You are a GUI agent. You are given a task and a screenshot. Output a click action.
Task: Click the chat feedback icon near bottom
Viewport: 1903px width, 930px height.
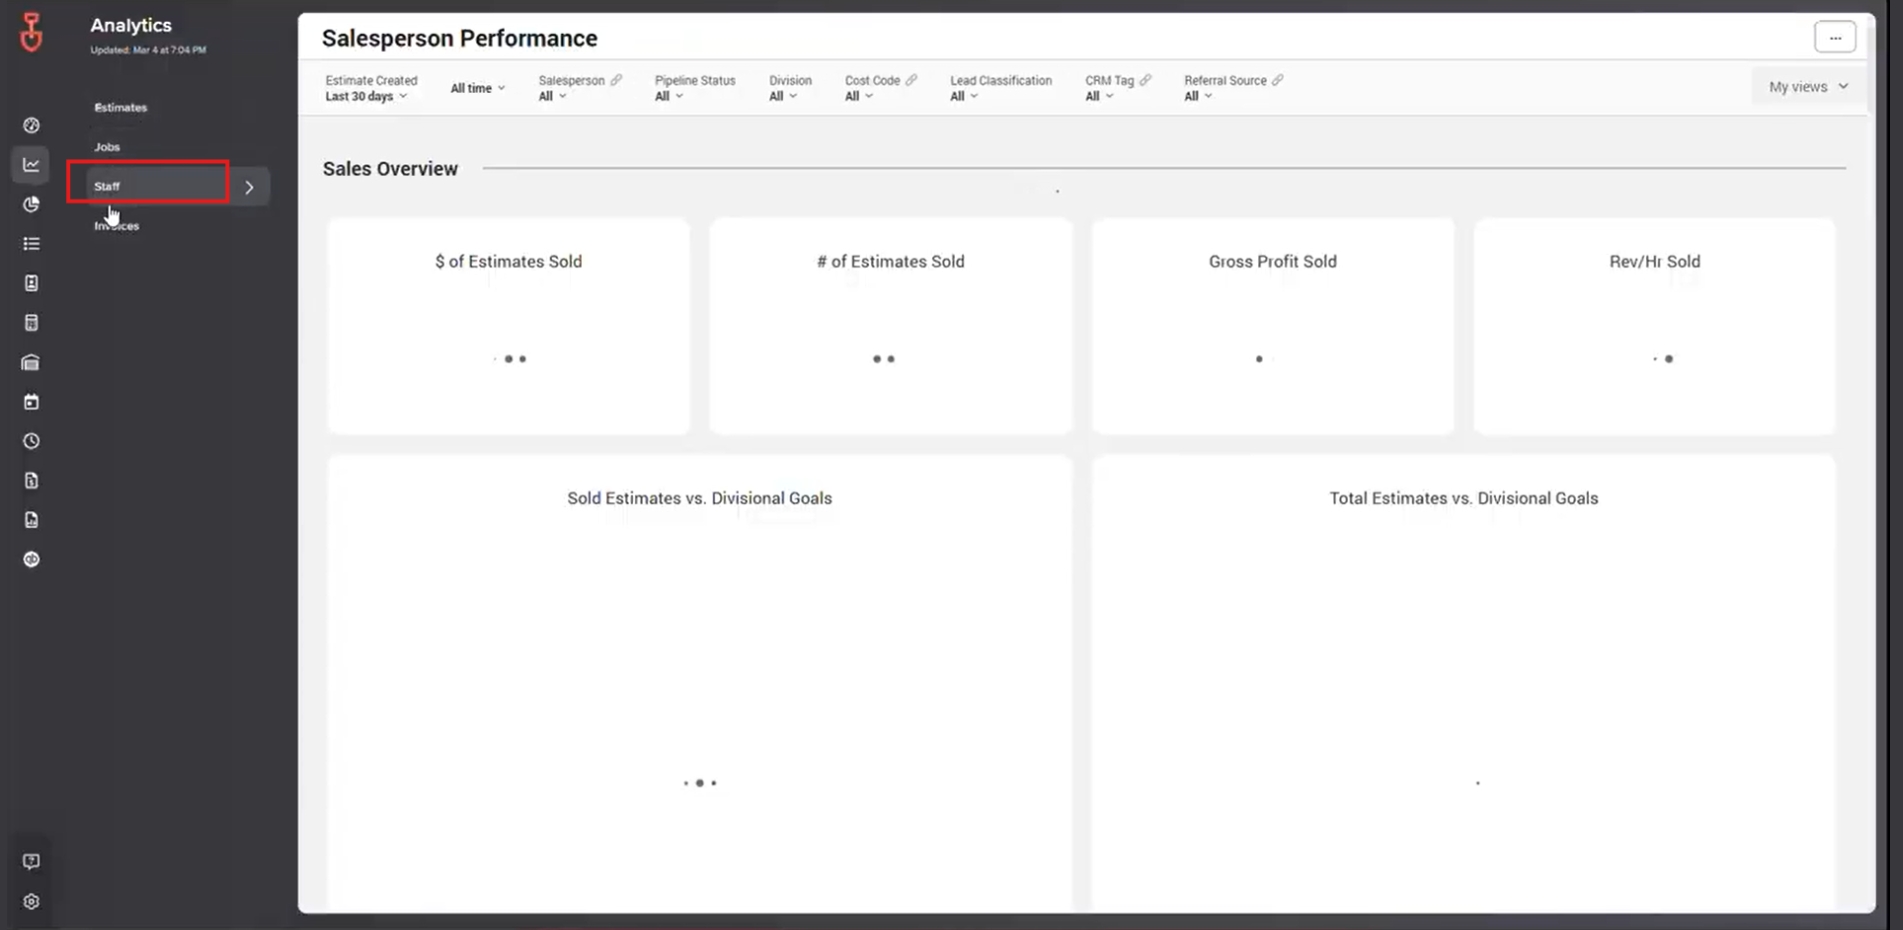pos(31,861)
